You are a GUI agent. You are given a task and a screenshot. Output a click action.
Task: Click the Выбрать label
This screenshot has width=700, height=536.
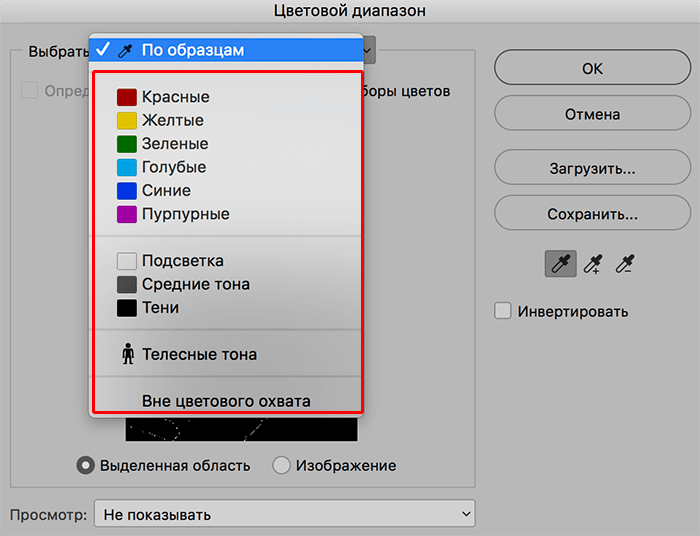(58, 52)
